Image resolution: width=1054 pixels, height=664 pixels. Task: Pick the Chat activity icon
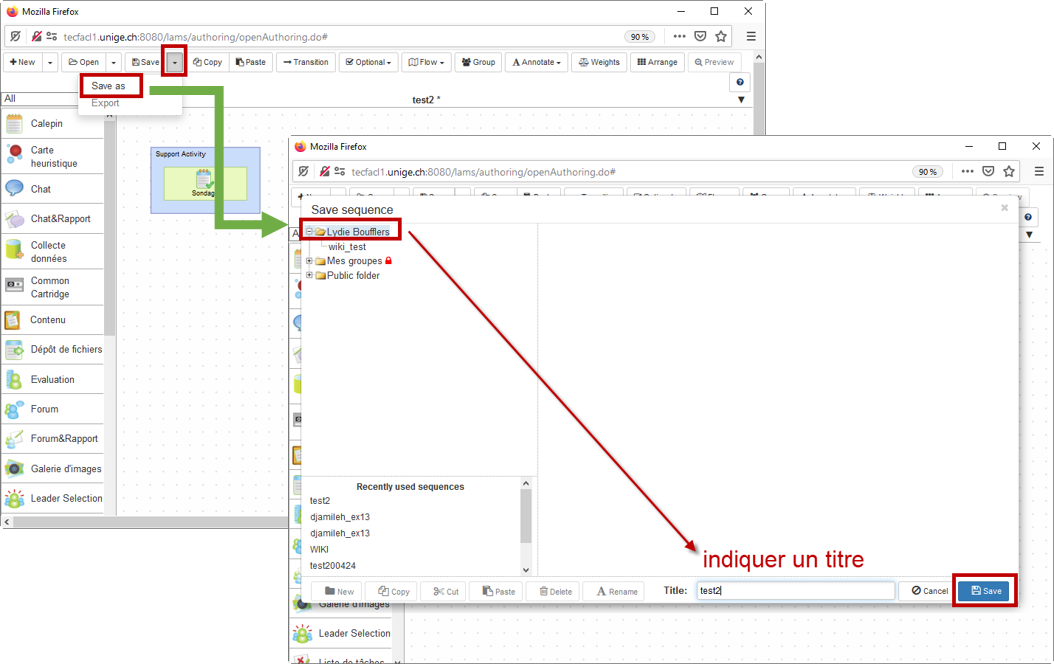14,188
